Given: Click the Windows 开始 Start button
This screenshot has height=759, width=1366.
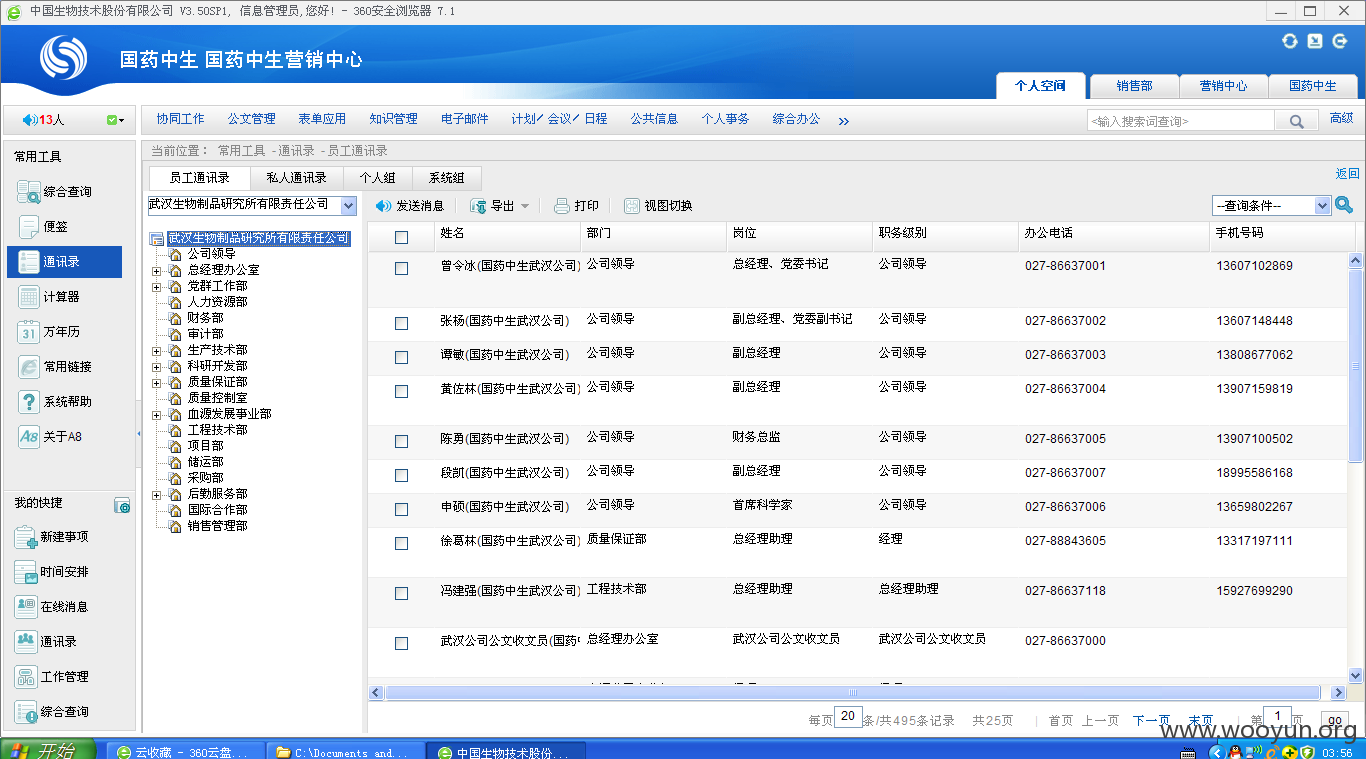Looking at the screenshot, I should [x=47, y=750].
